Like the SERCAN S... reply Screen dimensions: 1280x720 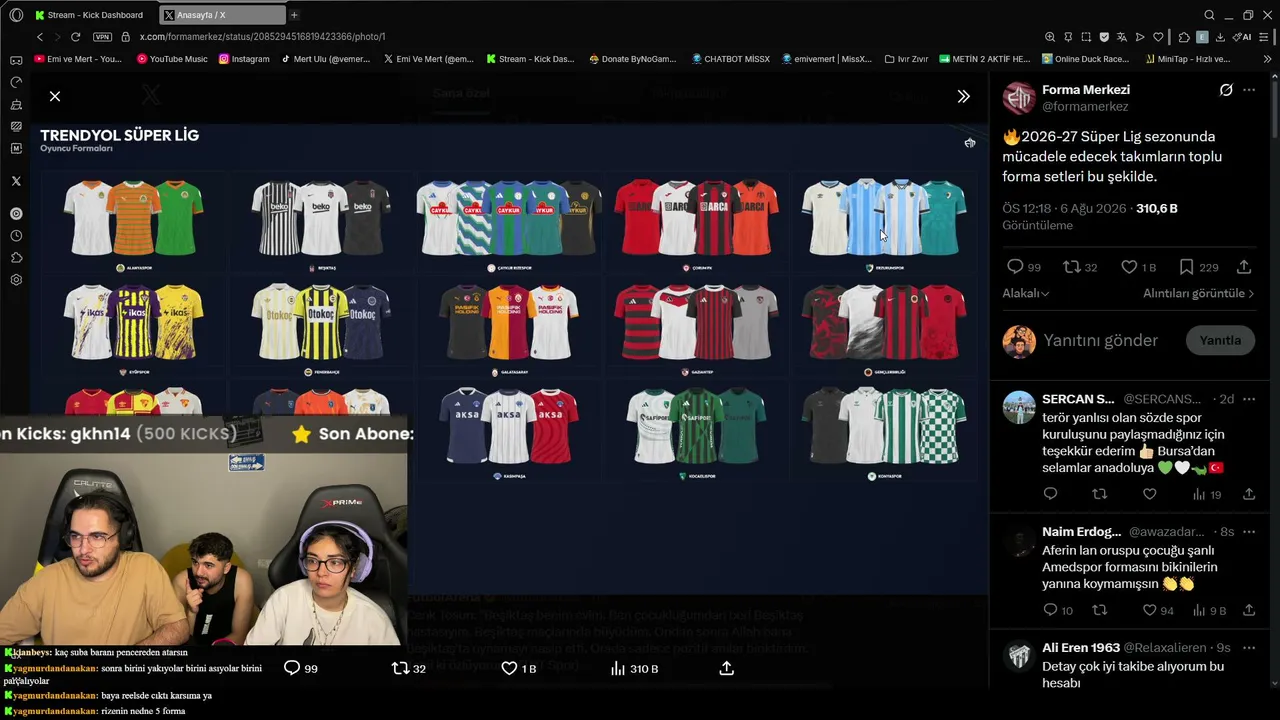(x=1150, y=494)
